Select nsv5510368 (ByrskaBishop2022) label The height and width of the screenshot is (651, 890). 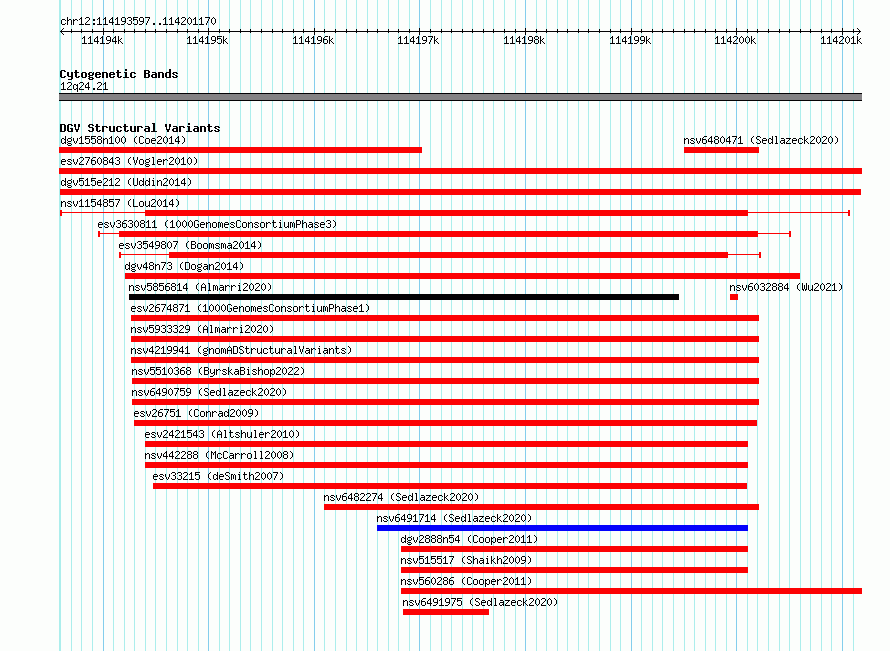click(x=218, y=371)
